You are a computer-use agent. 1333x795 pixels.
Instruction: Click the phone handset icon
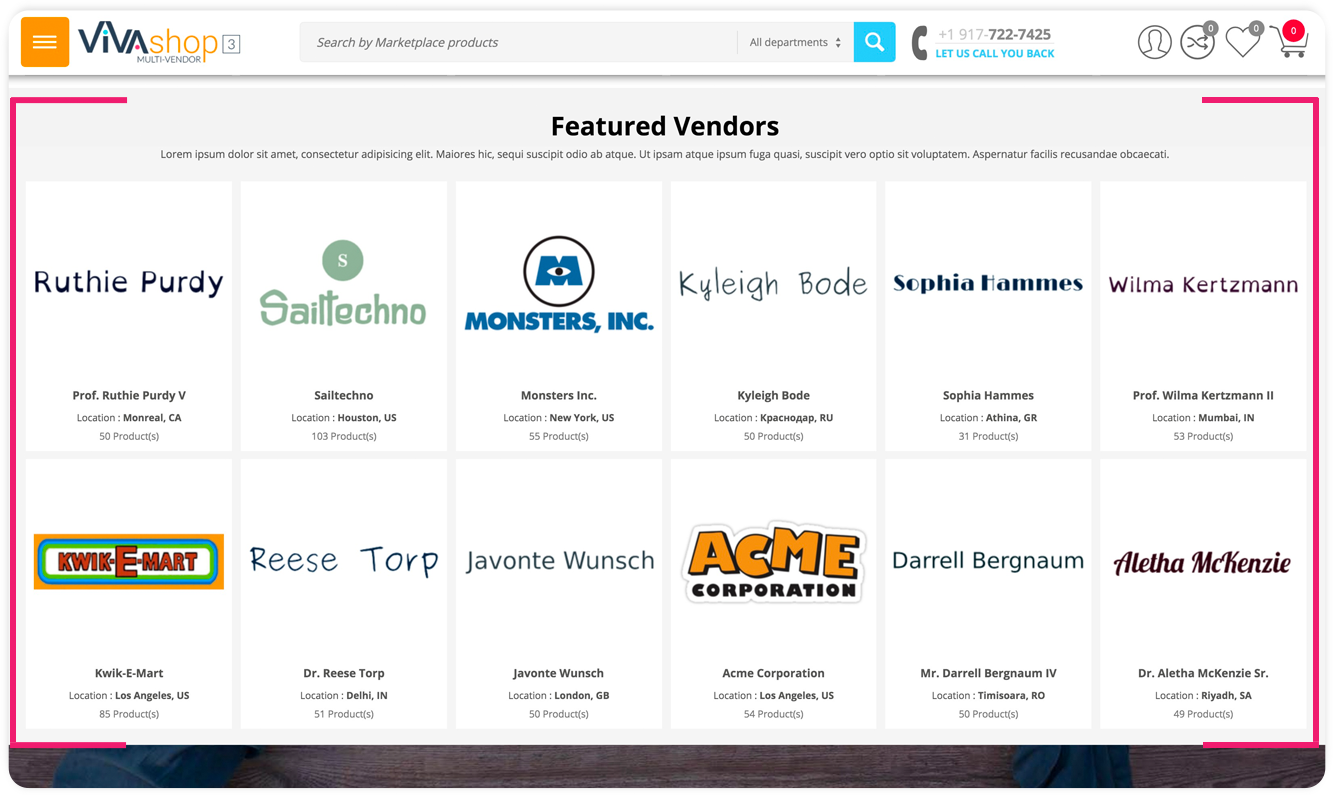click(x=919, y=43)
